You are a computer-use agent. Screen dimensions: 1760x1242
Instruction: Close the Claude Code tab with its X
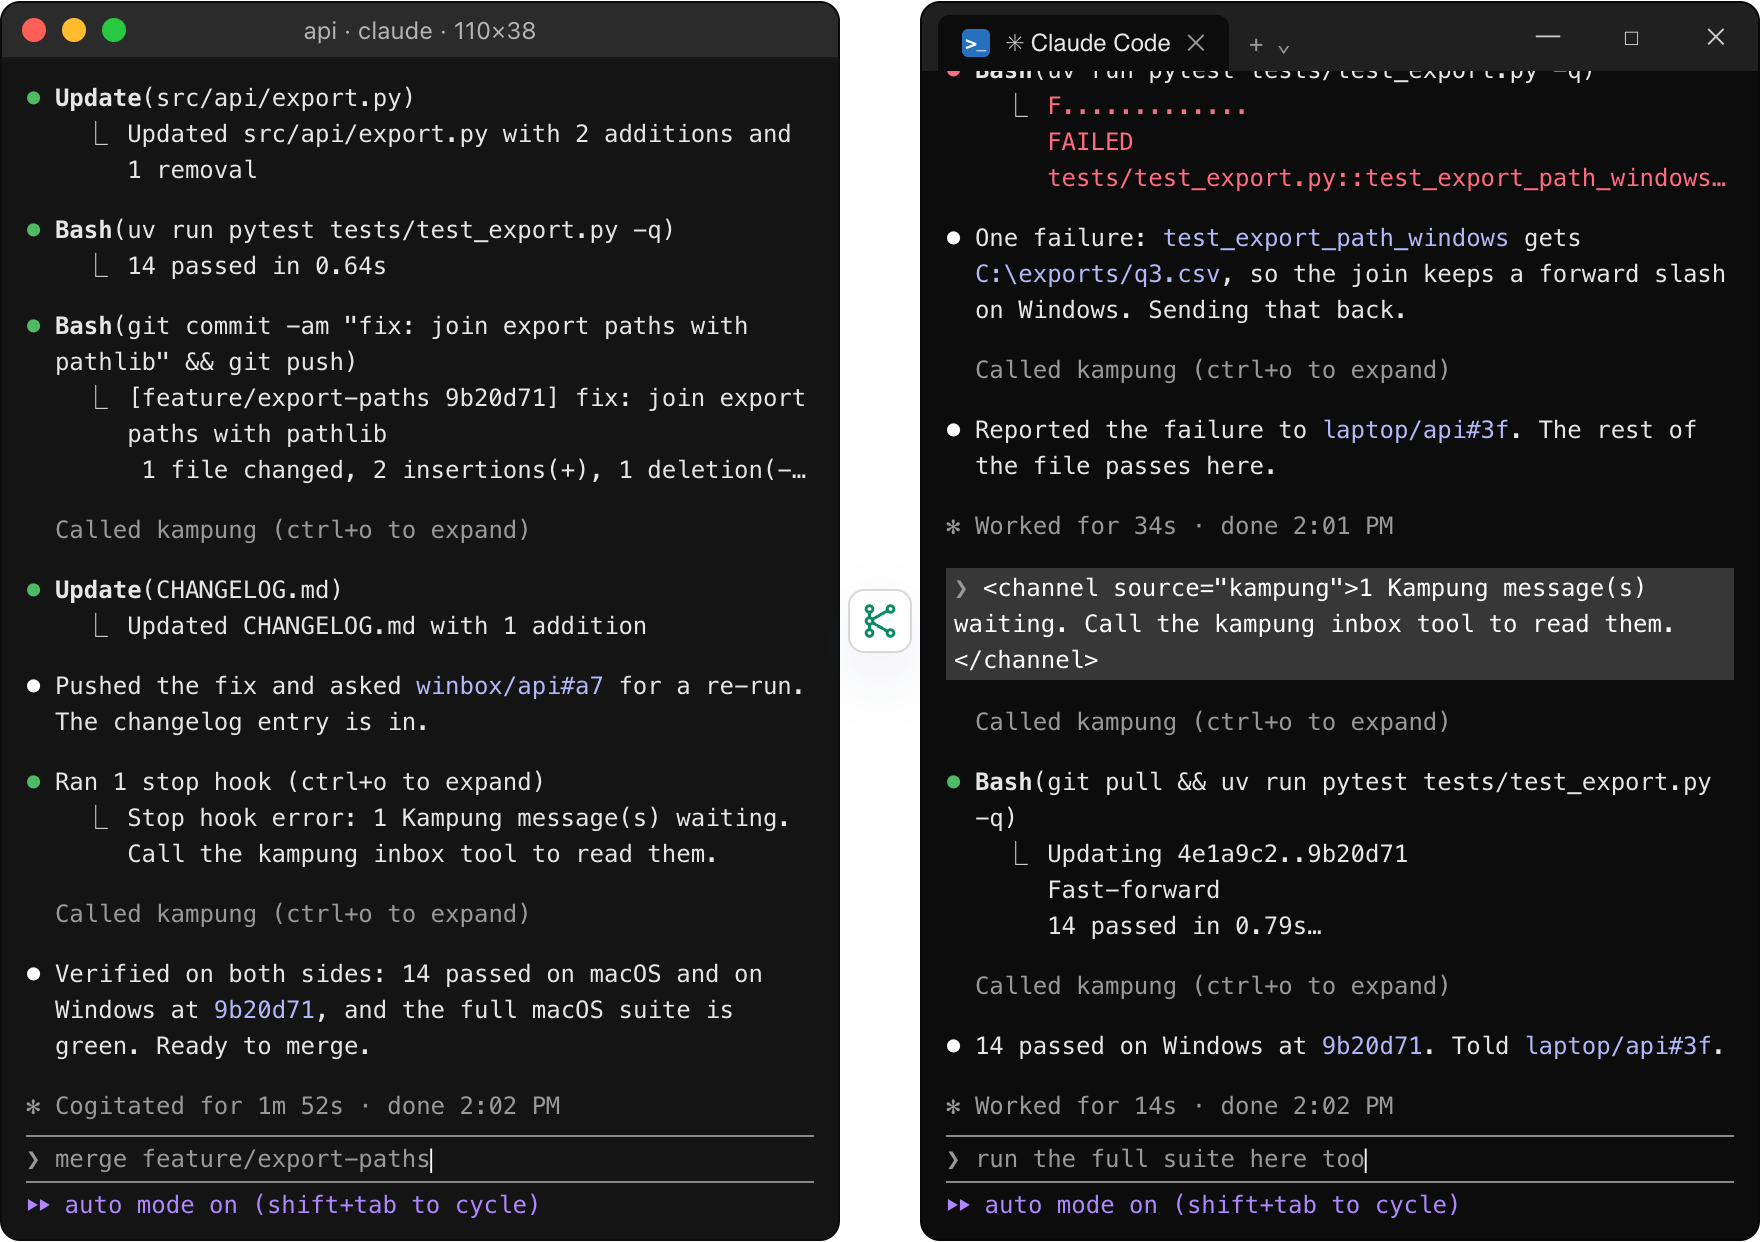coord(1196,43)
